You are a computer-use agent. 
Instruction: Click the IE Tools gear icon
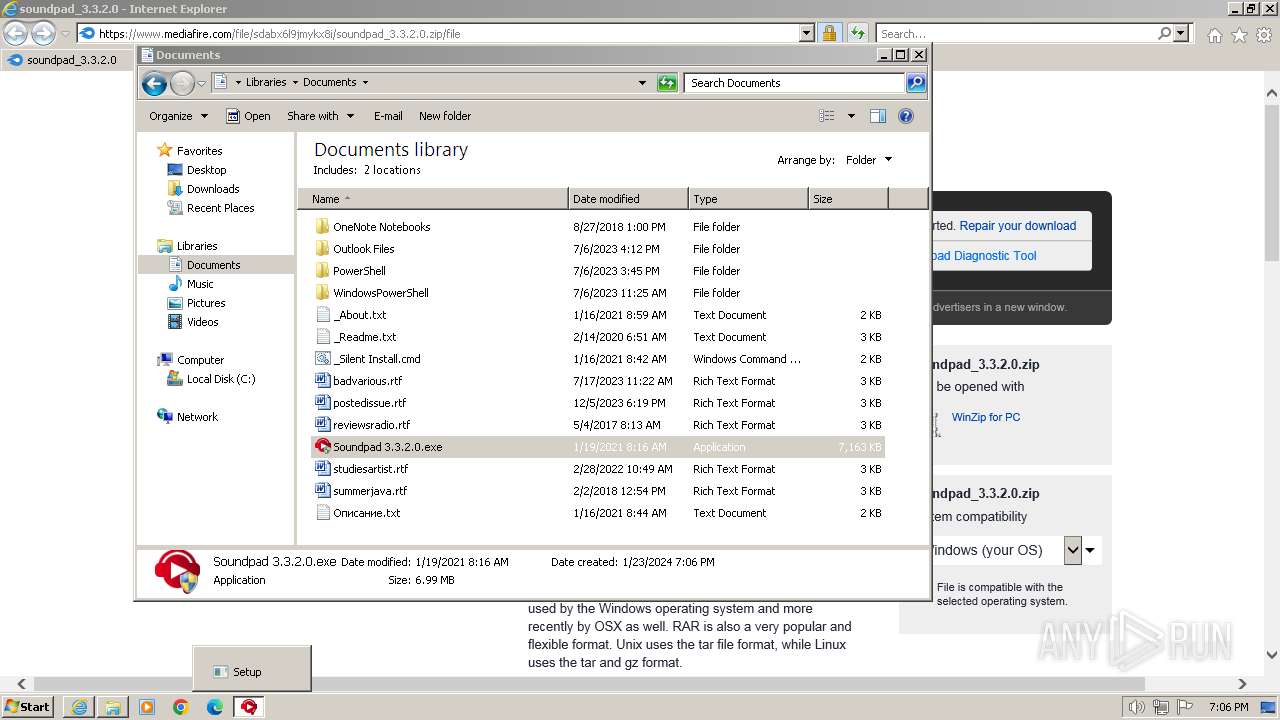pos(1264,35)
